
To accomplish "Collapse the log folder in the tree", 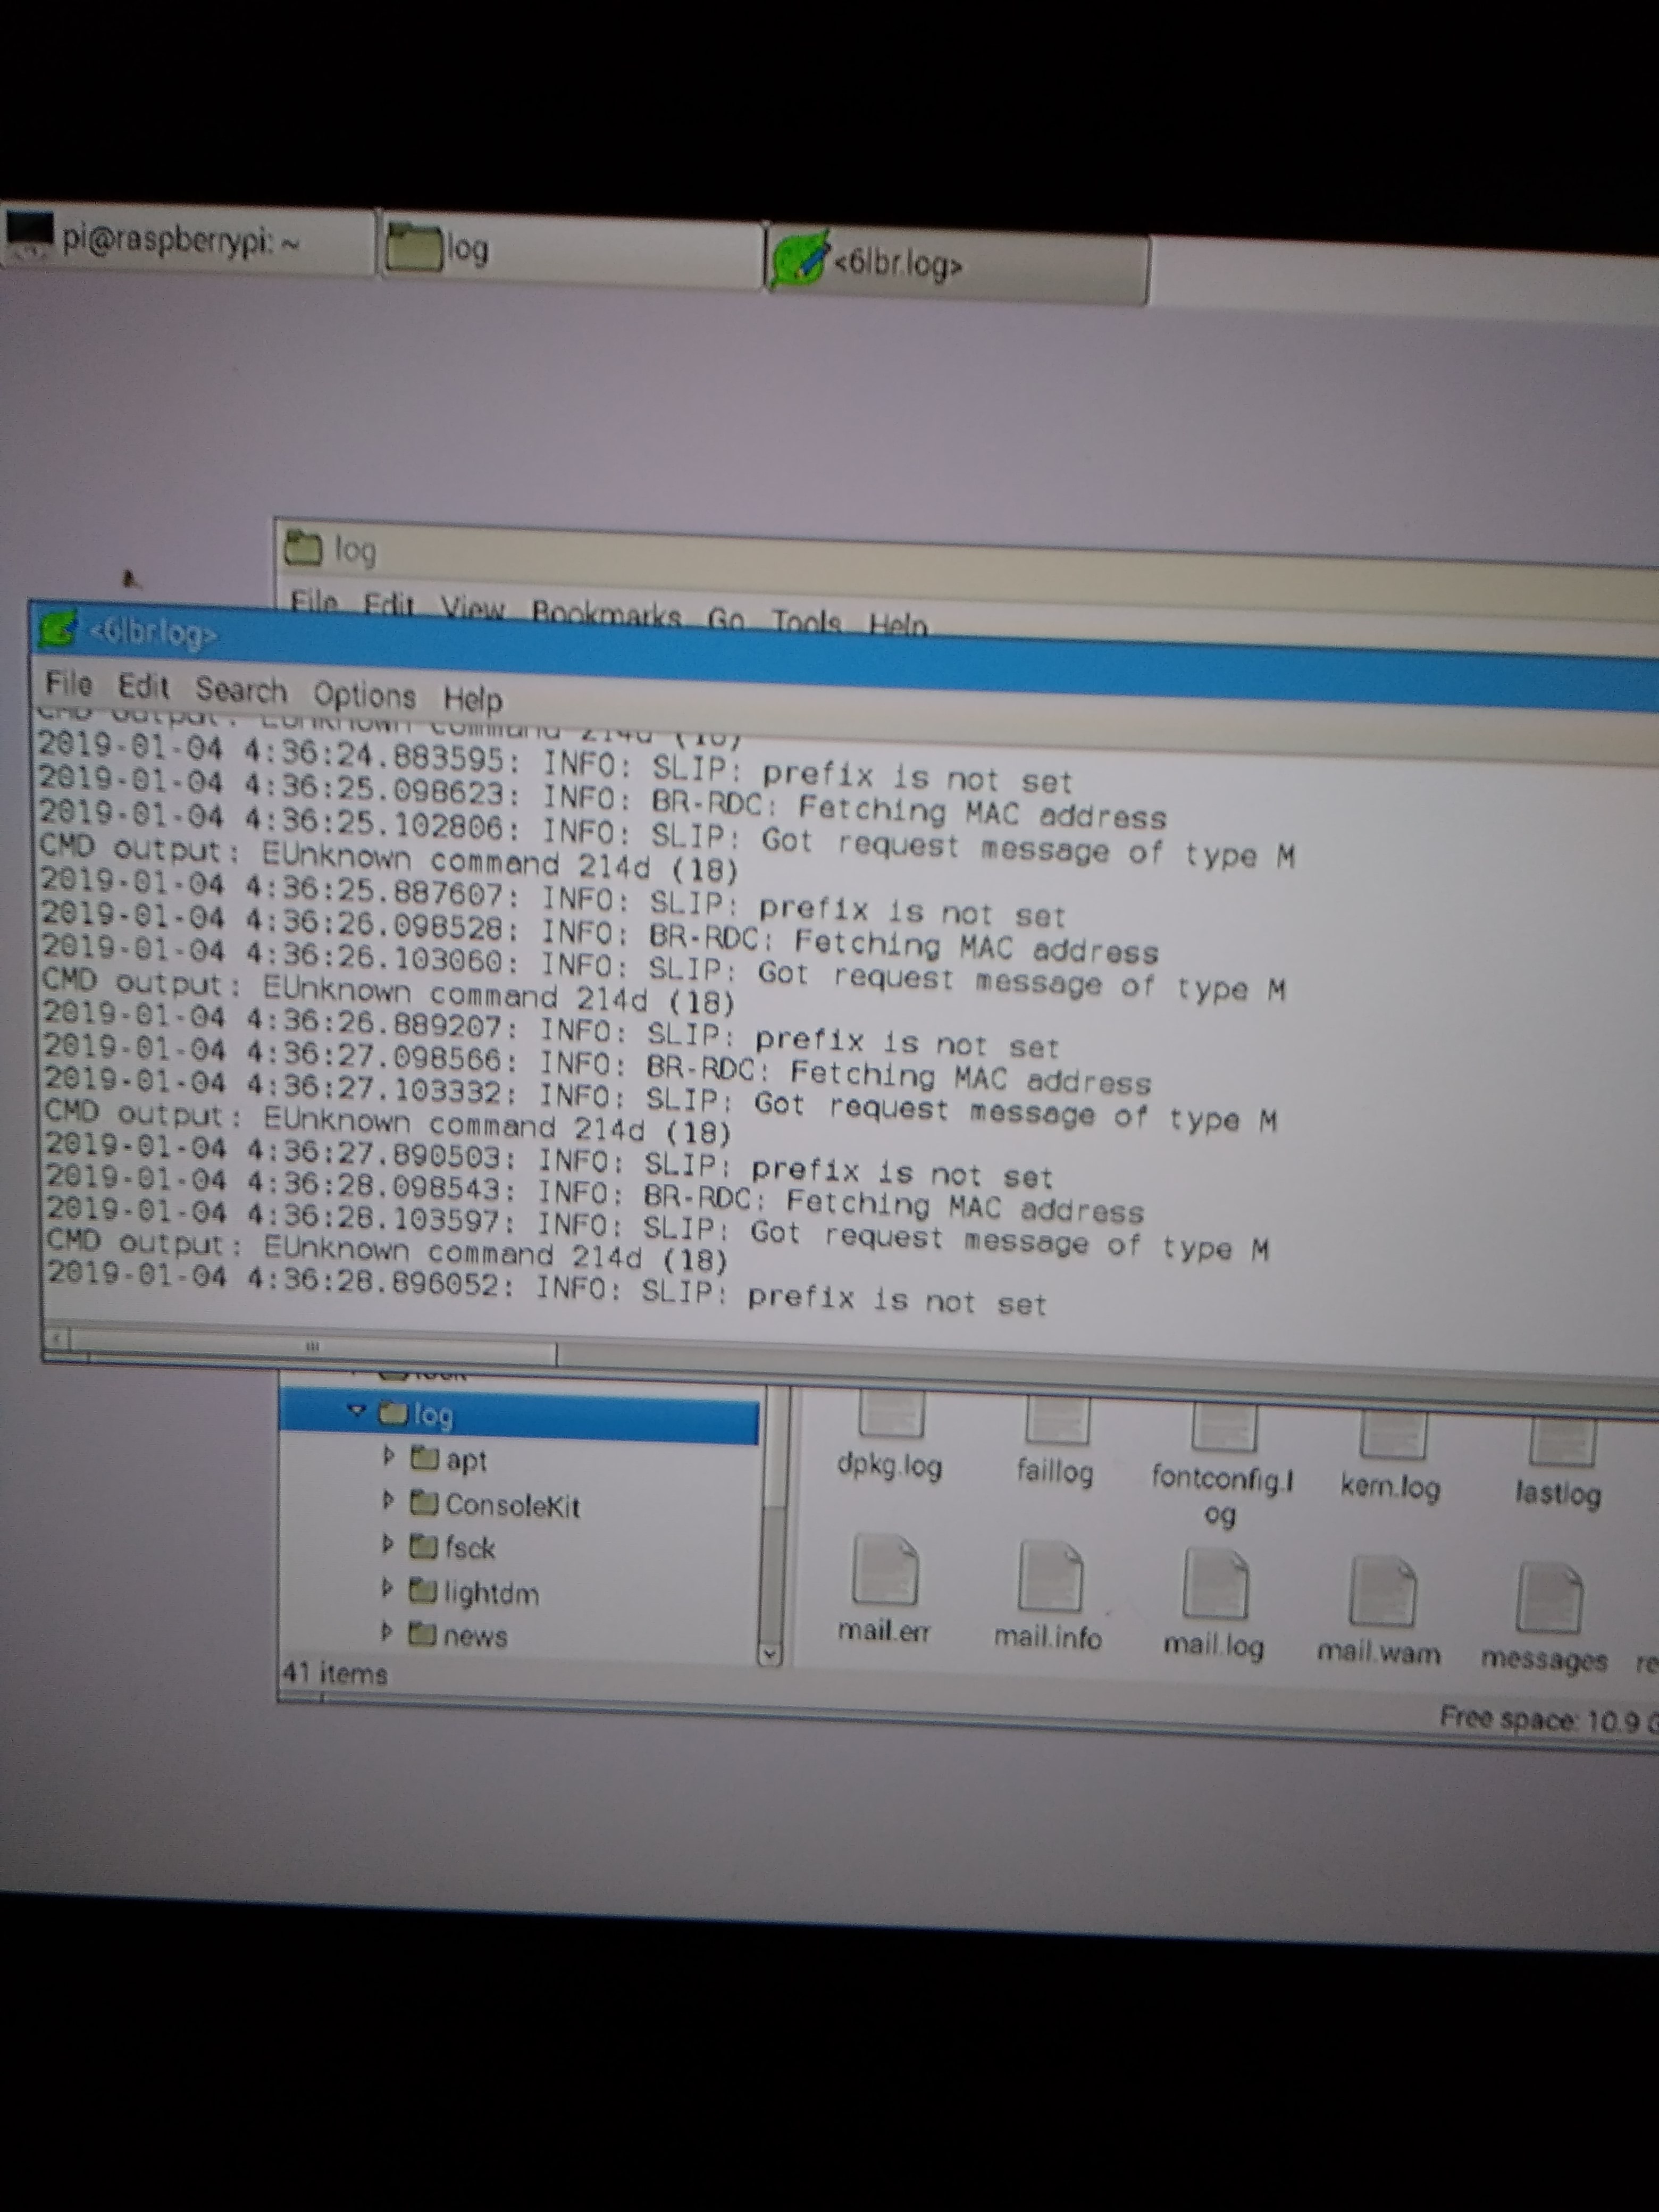I will 356,1410.
